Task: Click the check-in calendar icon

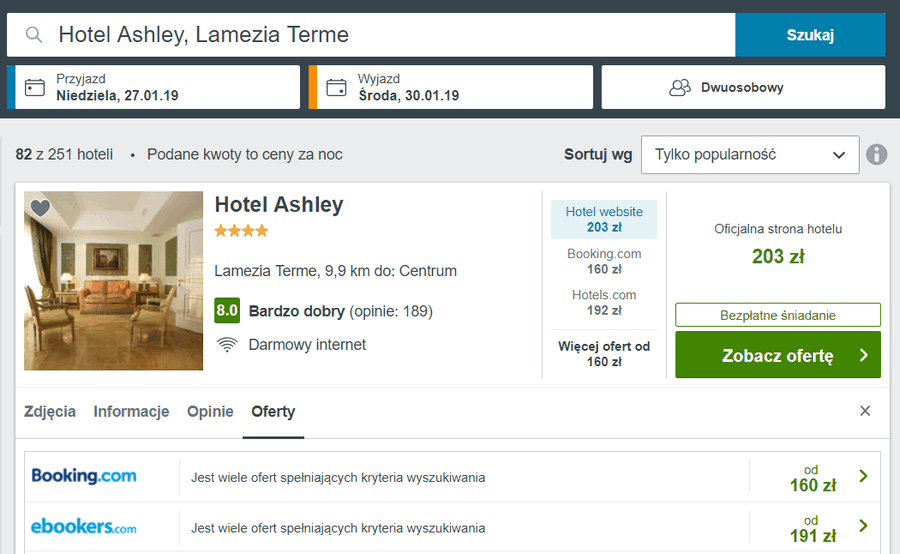Action: pyautogui.click(x=35, y=87)
